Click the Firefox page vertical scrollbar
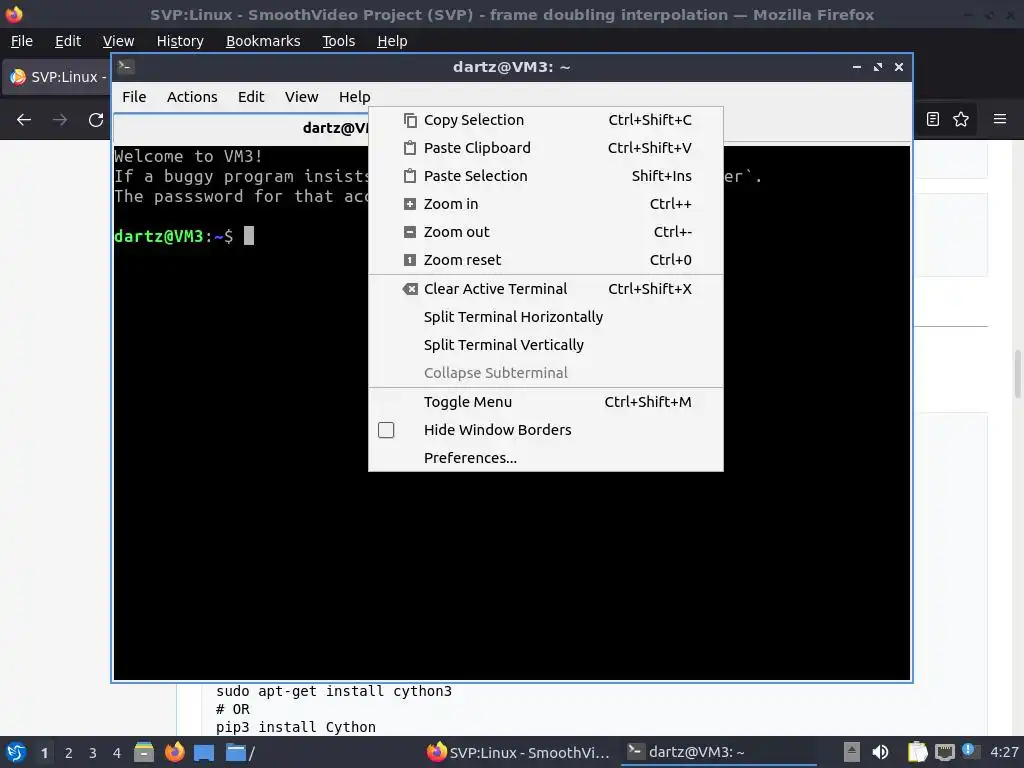The height and width of the screenshot is (768, 1024). [1017, 374]
